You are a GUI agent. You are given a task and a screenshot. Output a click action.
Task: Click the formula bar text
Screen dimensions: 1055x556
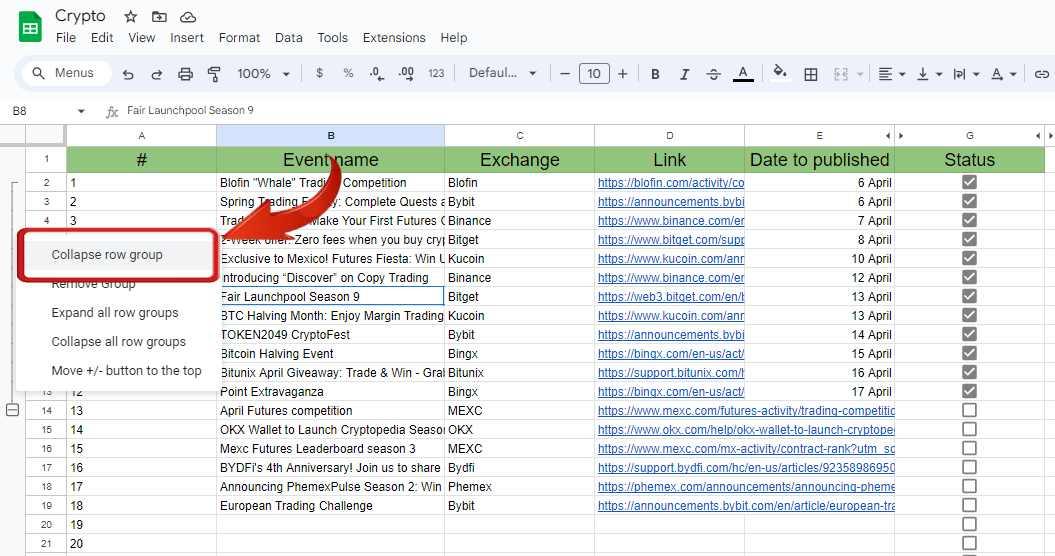pyautogui.click(x=190, y=110)
